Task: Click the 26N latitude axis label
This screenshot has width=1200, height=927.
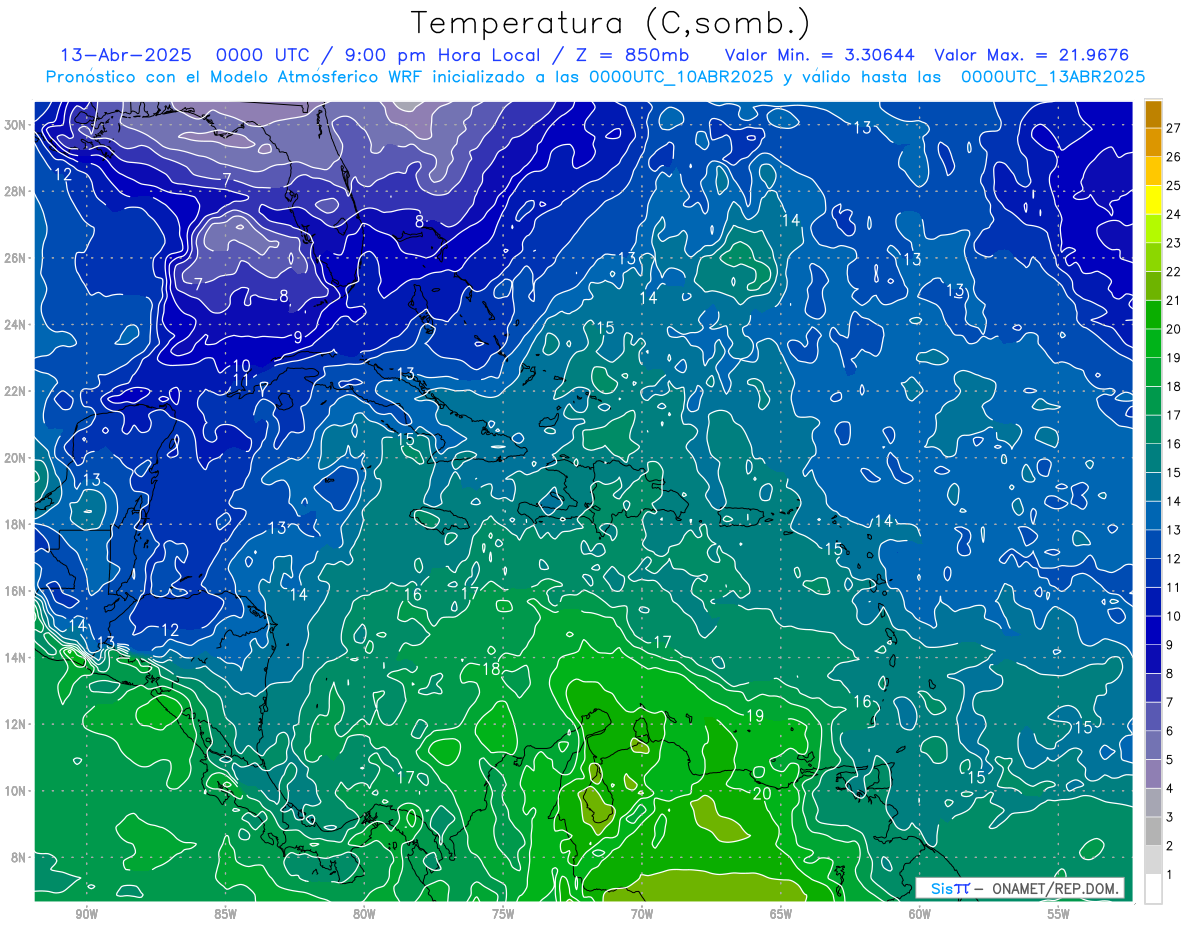Action: [x=17, y=257]
